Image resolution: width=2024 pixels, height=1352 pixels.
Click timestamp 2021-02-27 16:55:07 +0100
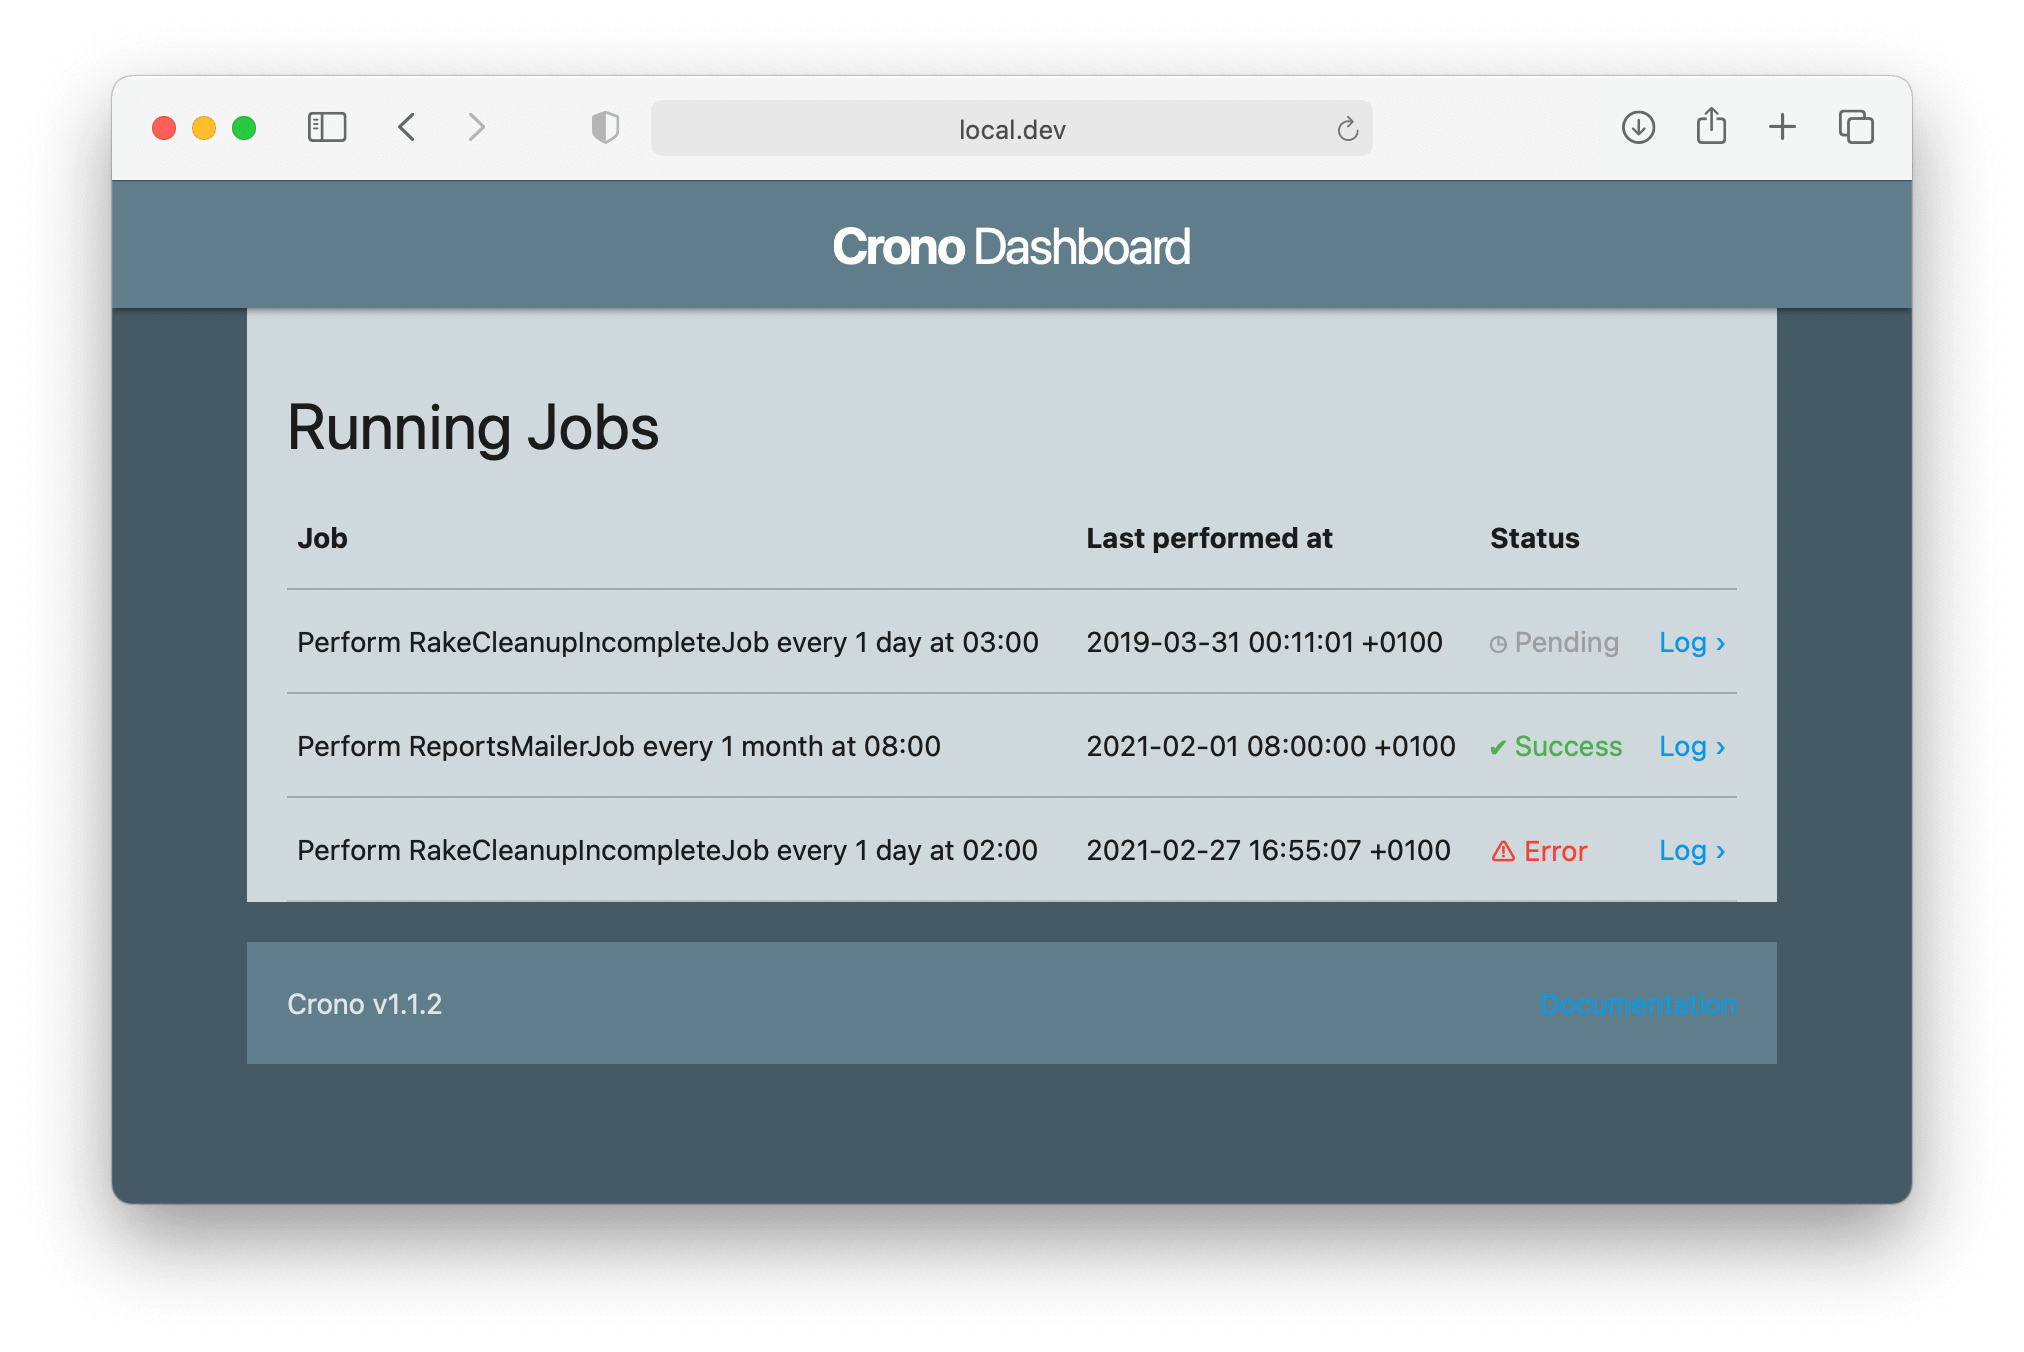[x=1268, y=851]
